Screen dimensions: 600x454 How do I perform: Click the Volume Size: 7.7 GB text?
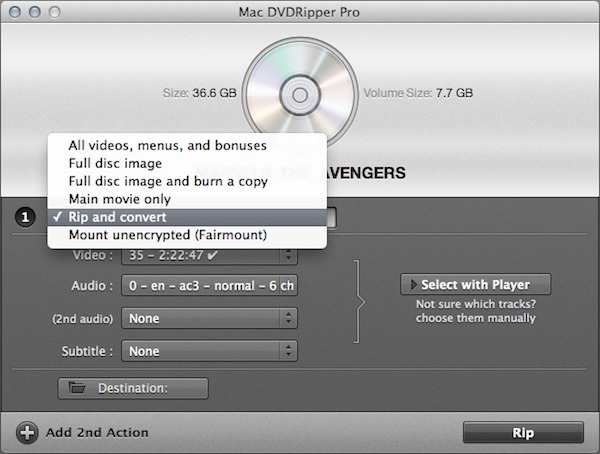pyautogui.click(x=418, y=93)
